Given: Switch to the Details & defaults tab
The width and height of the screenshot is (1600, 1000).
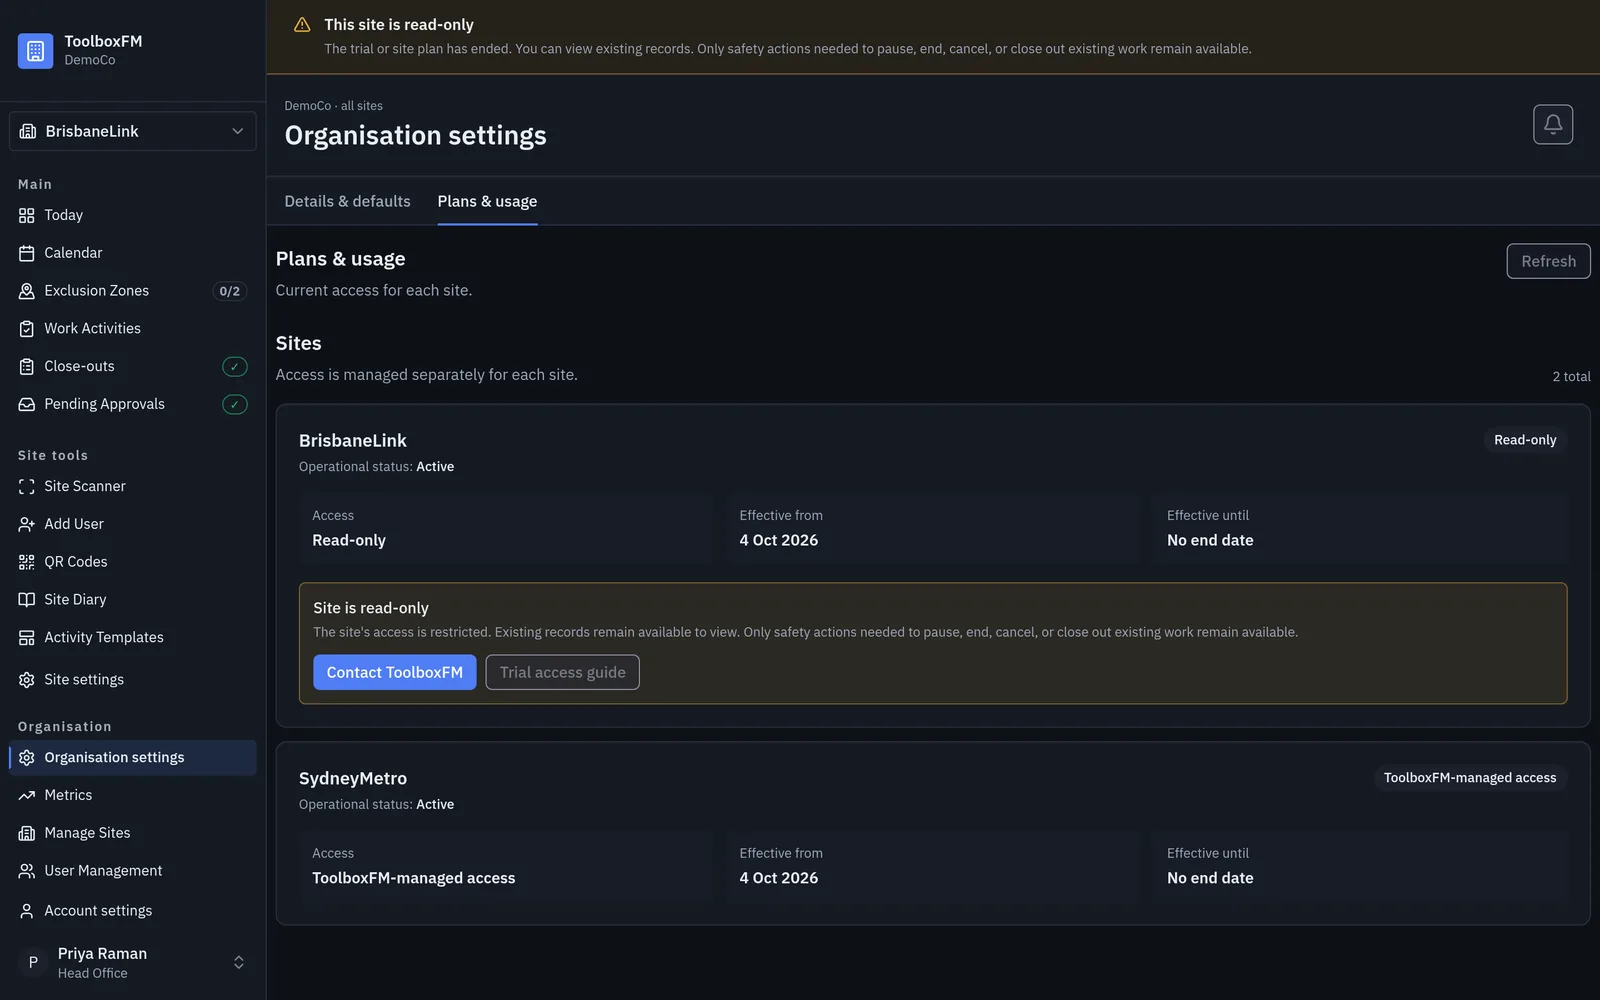Looking at the screenshot, I should click(x=347, y=201).
